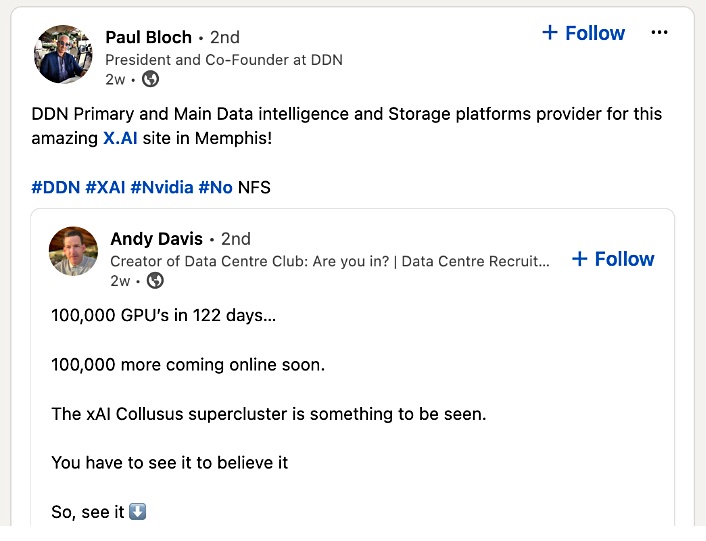Click 'President and Co-Founder at DDN' headline
The image size is (706, 541).
[x=224, y=60]
